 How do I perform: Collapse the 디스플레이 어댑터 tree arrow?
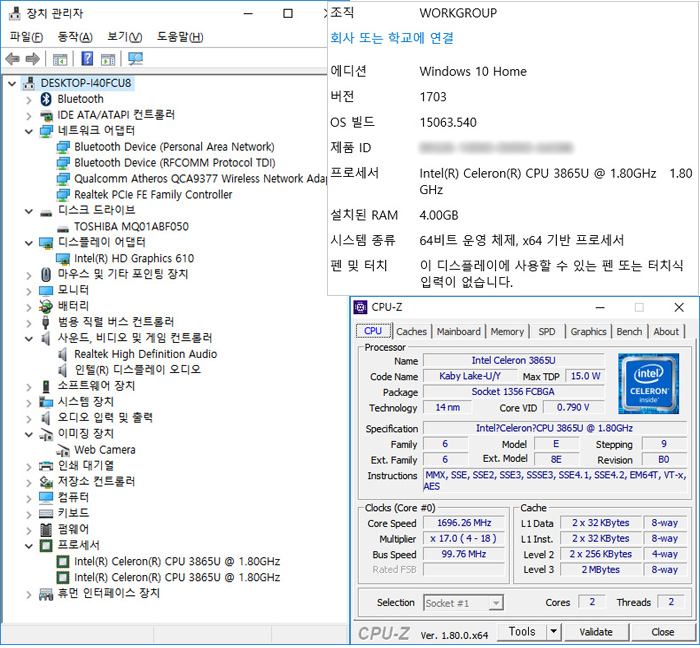29,243
